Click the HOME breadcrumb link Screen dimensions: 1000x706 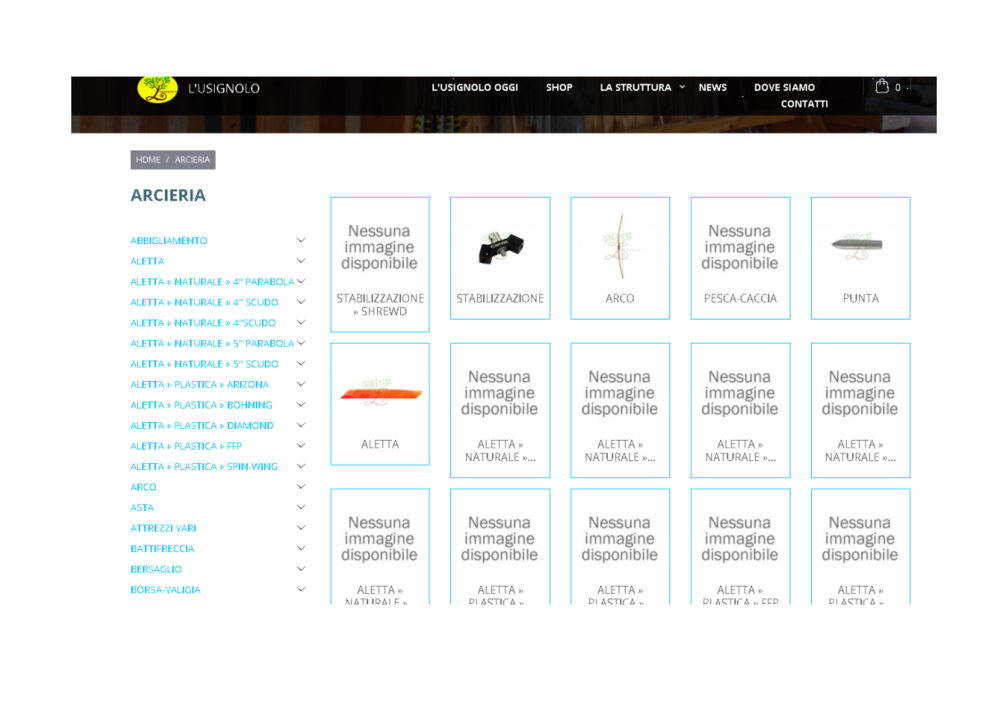[x=148, y=159]
